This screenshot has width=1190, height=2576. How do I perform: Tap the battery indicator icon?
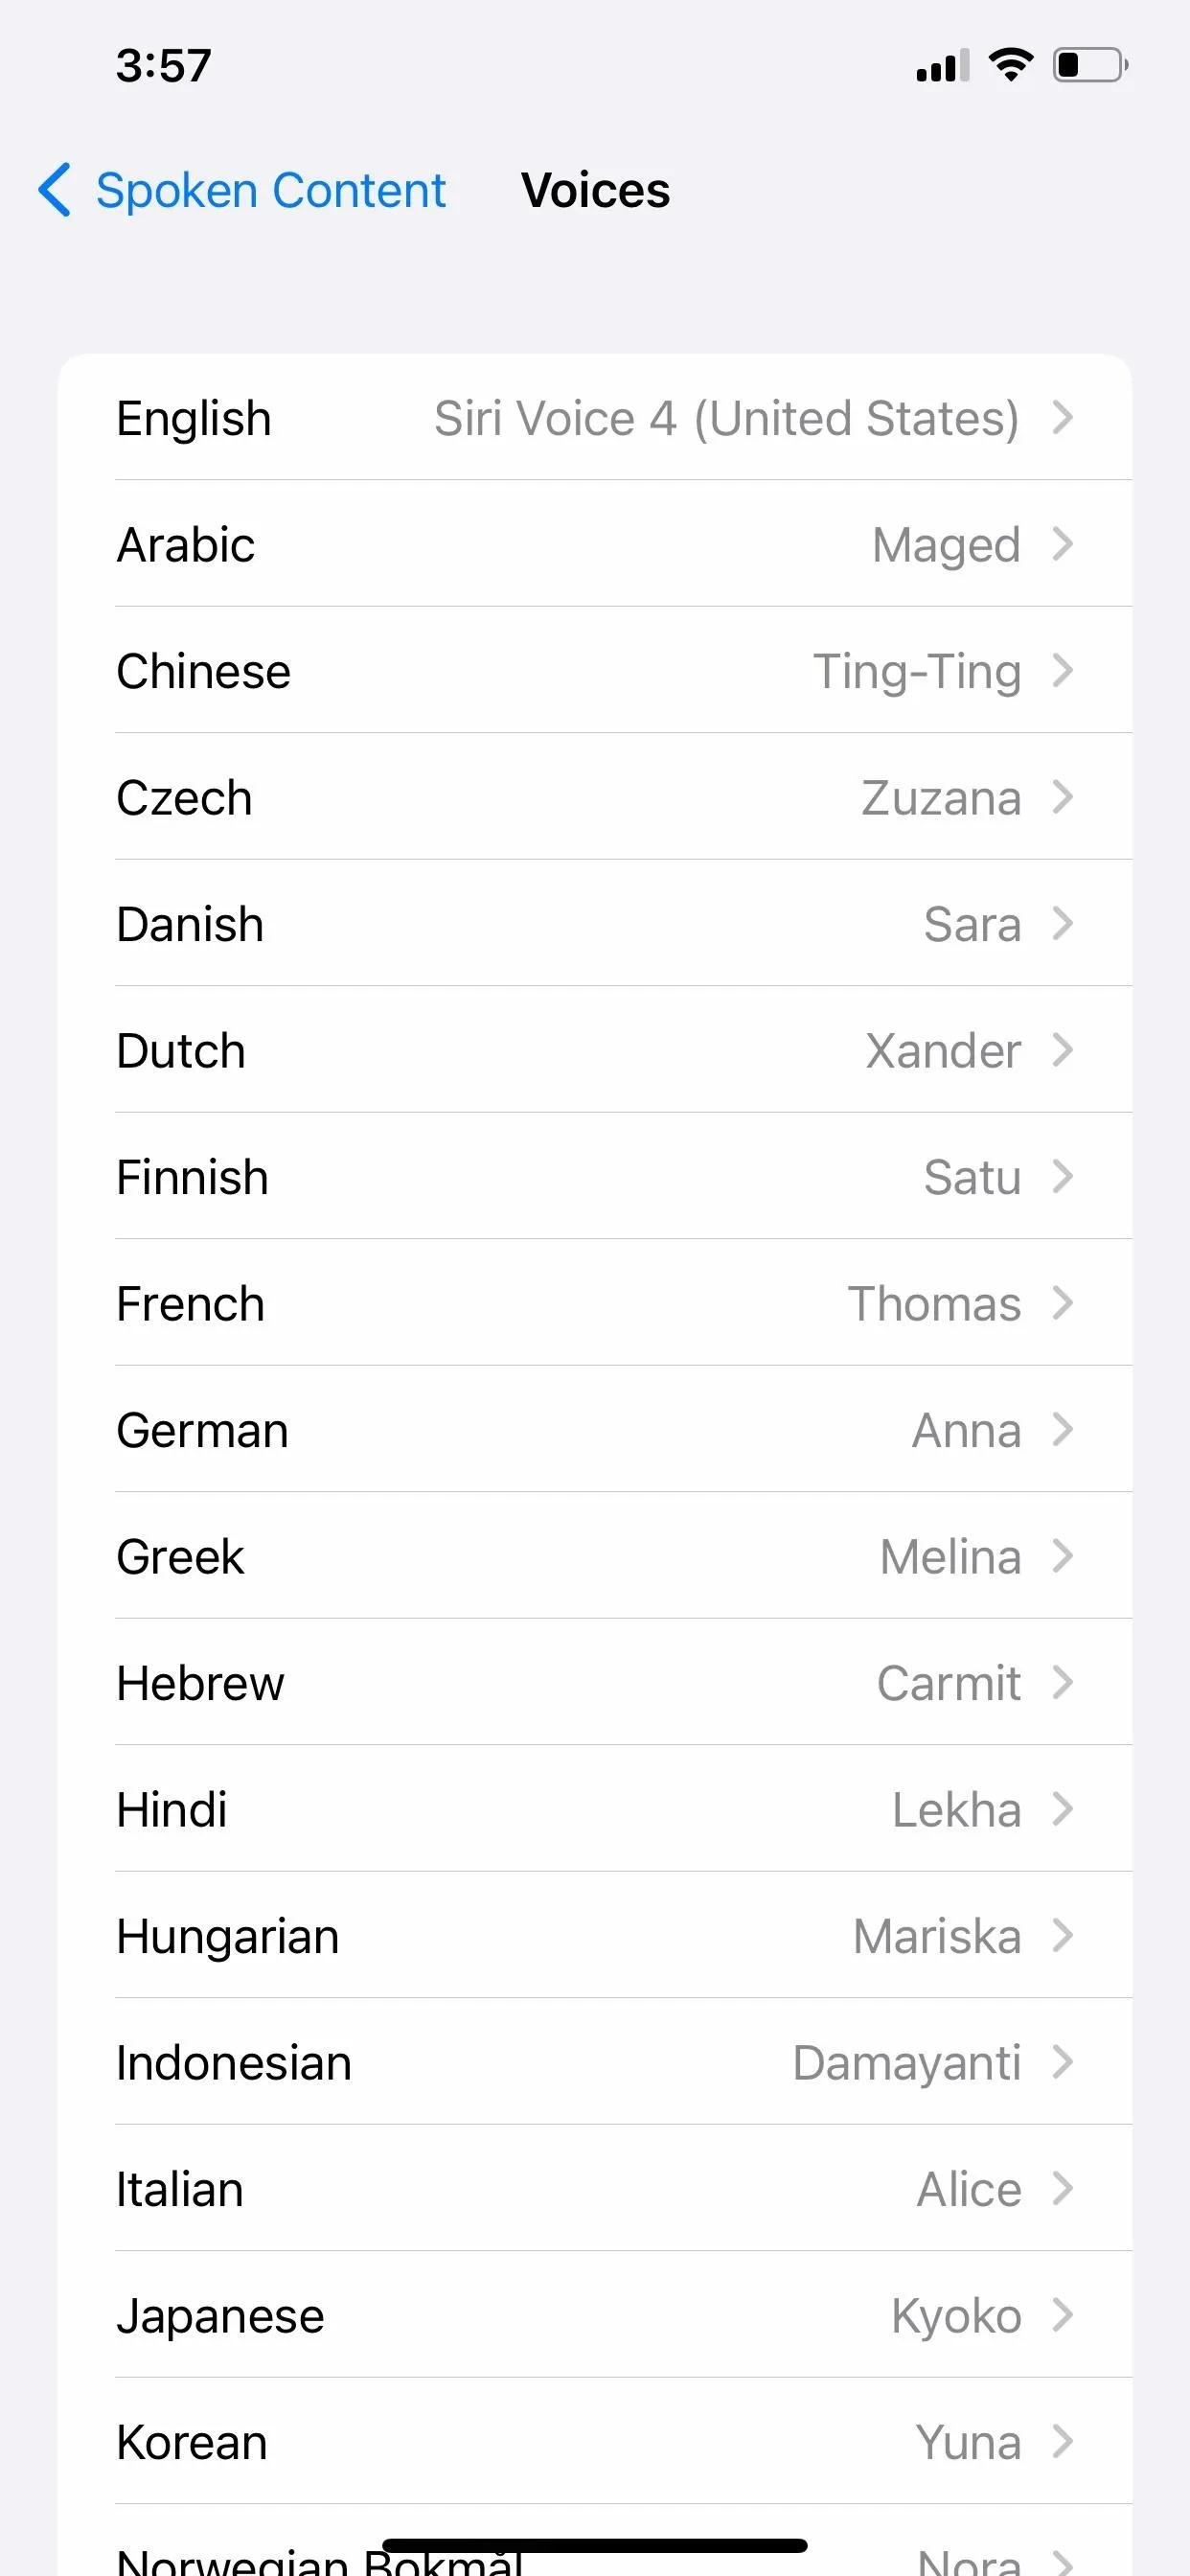click(x=1091, y=65)
